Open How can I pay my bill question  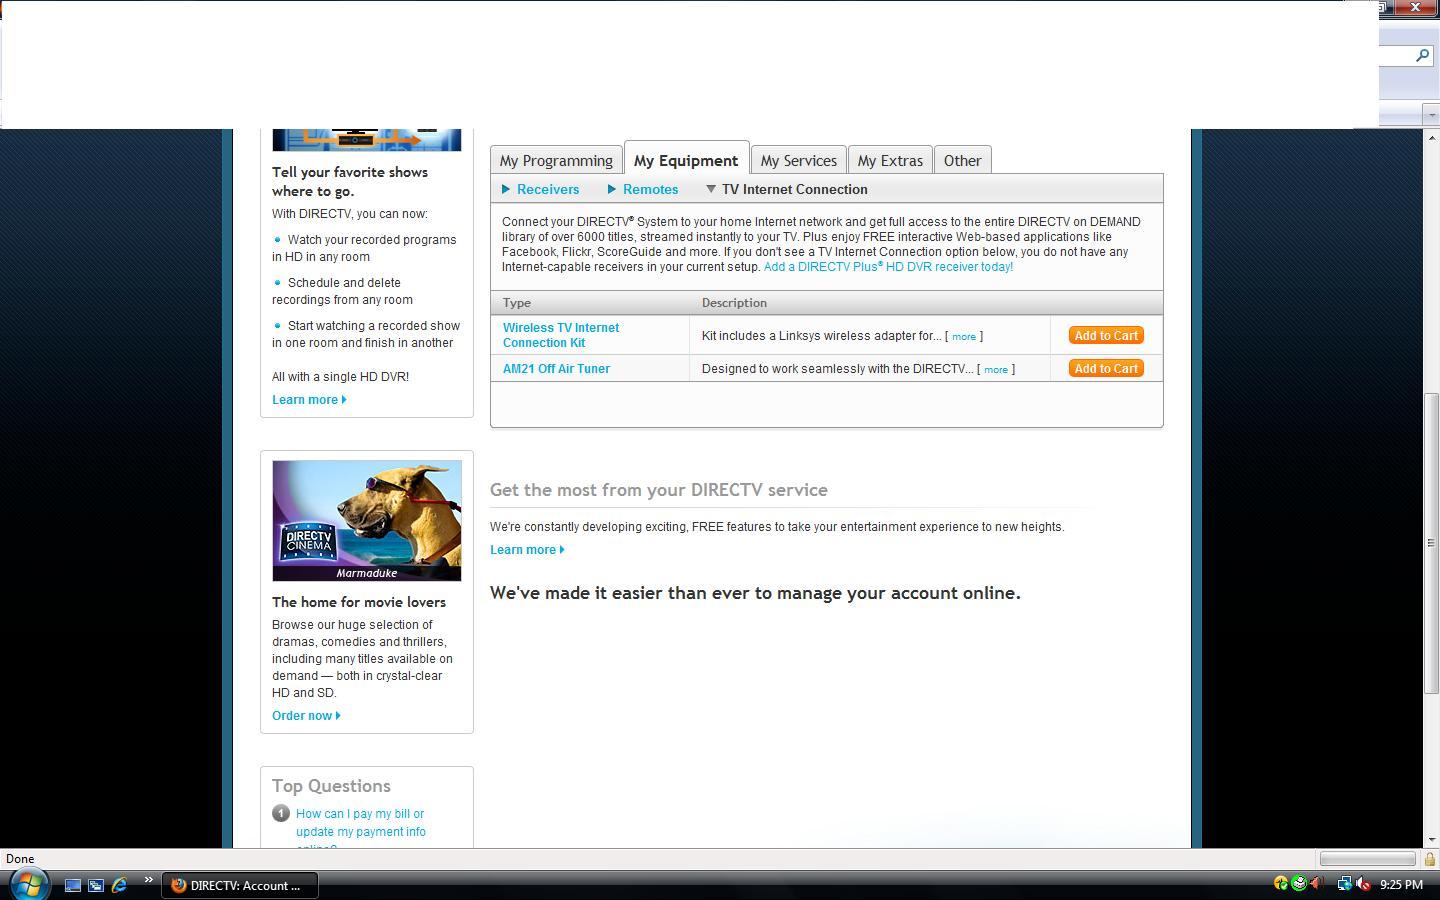coord(361,831)
